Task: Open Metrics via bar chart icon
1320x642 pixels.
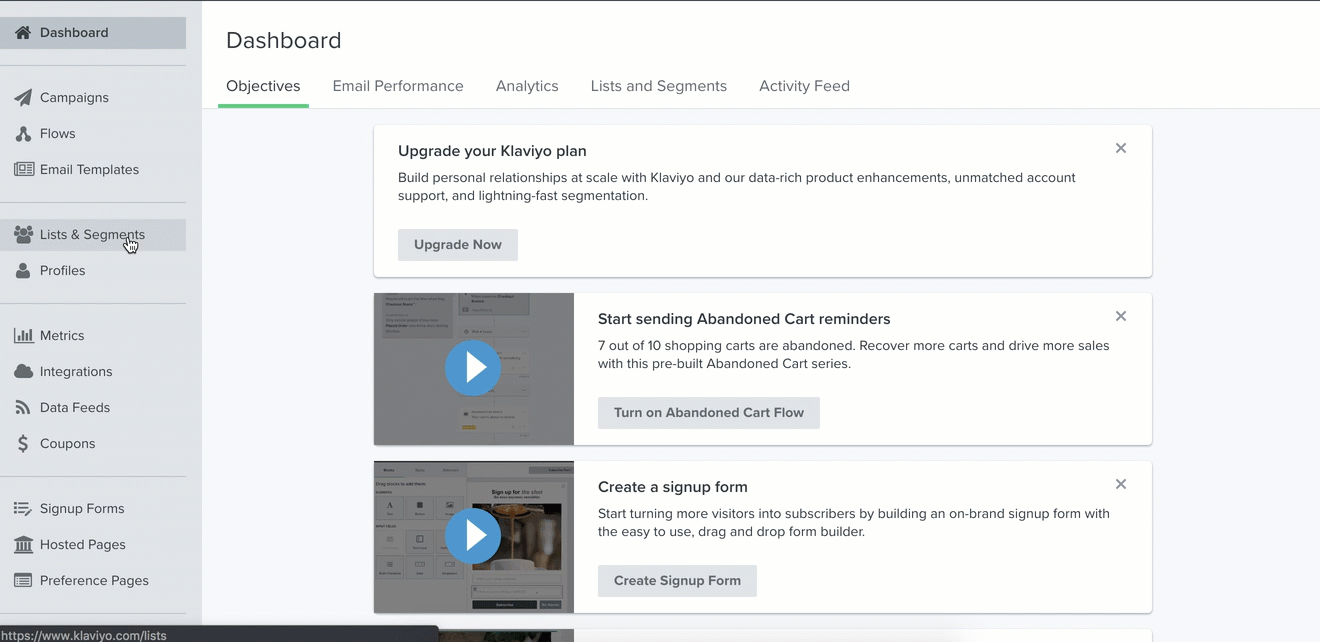Action: pos(23,336)
